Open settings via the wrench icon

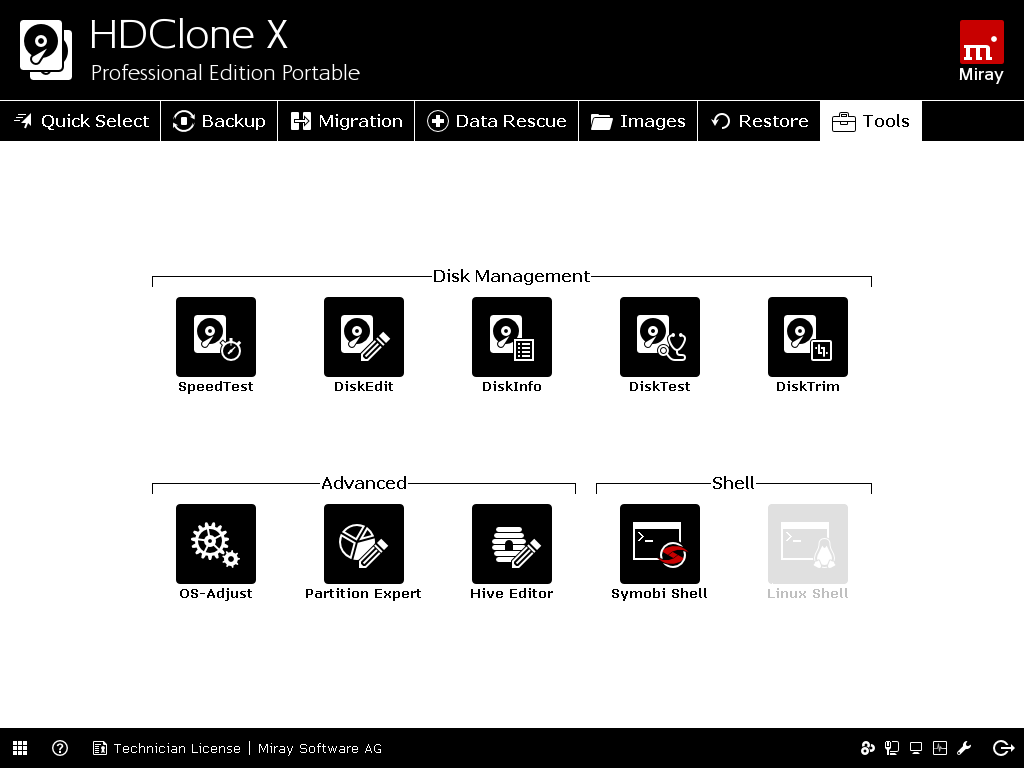[x=964, y=748]
